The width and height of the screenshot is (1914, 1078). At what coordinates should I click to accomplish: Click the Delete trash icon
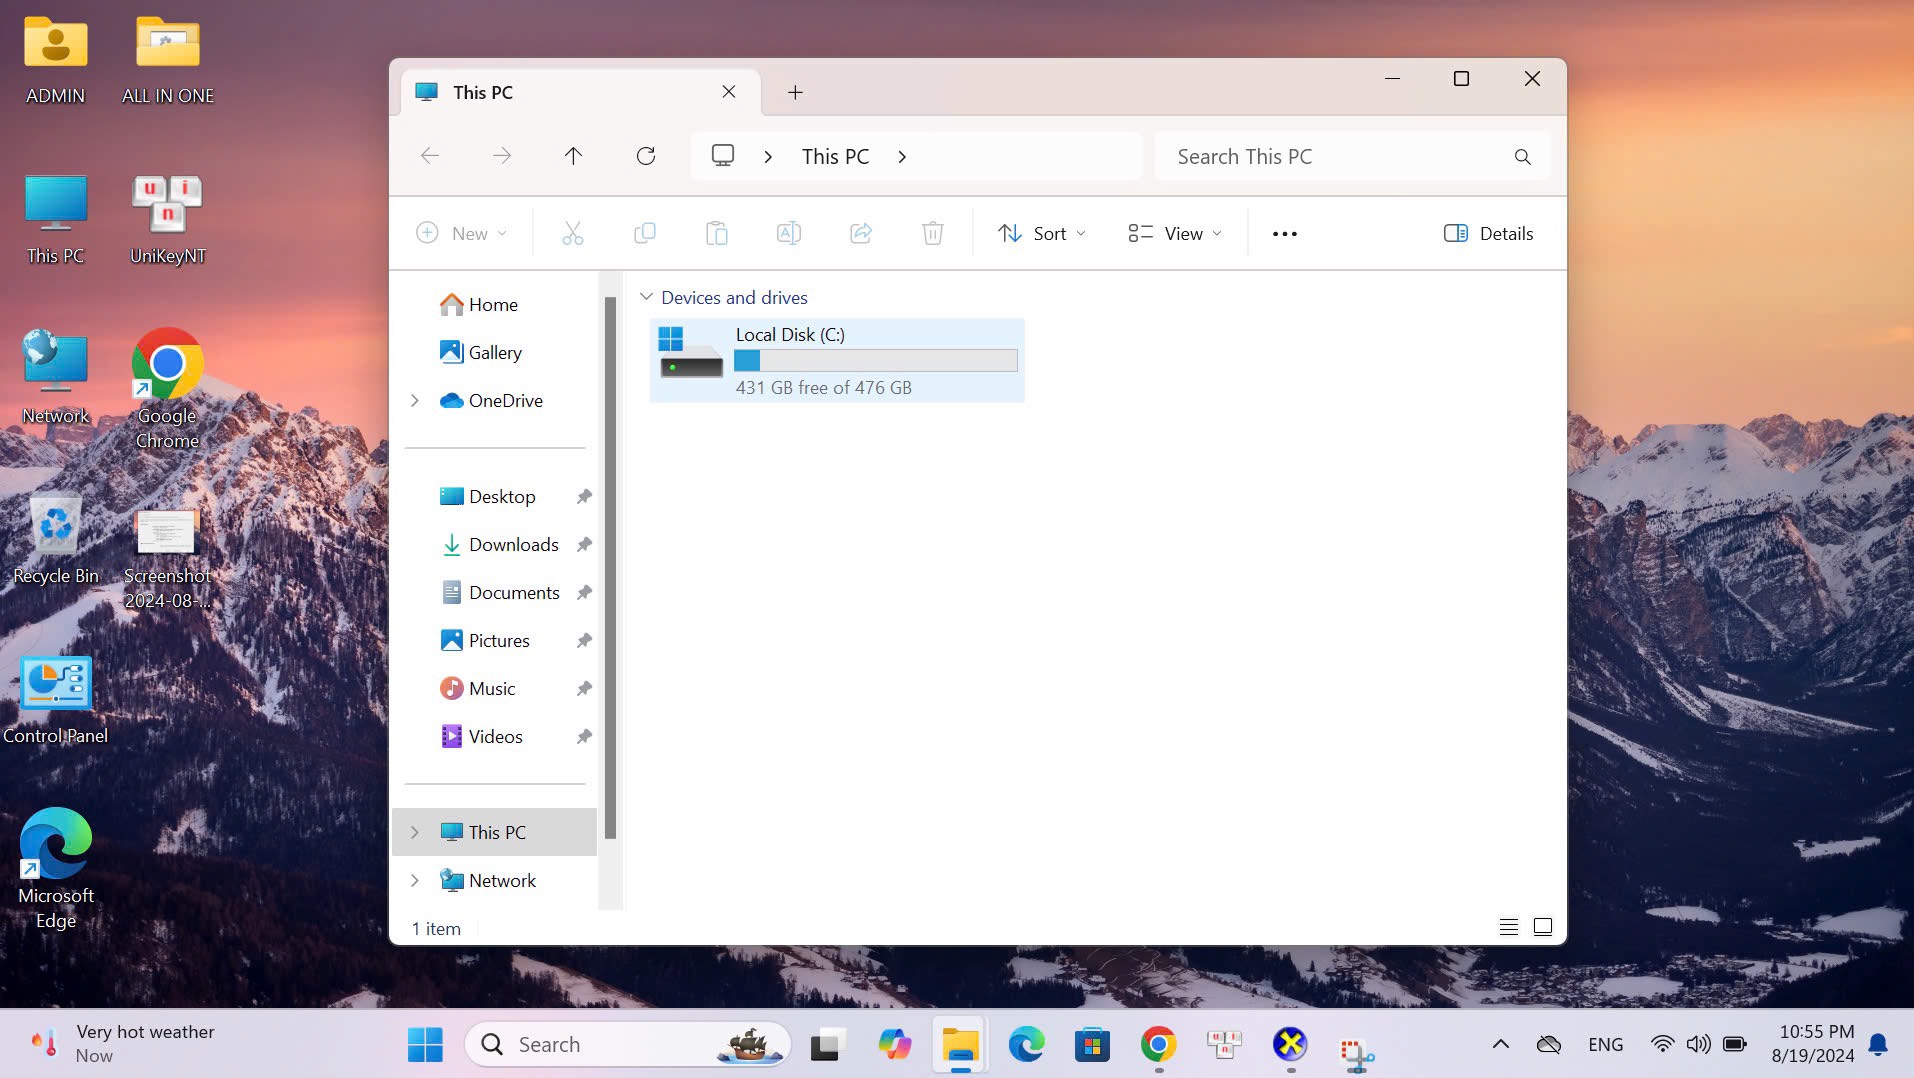(932, 234)
